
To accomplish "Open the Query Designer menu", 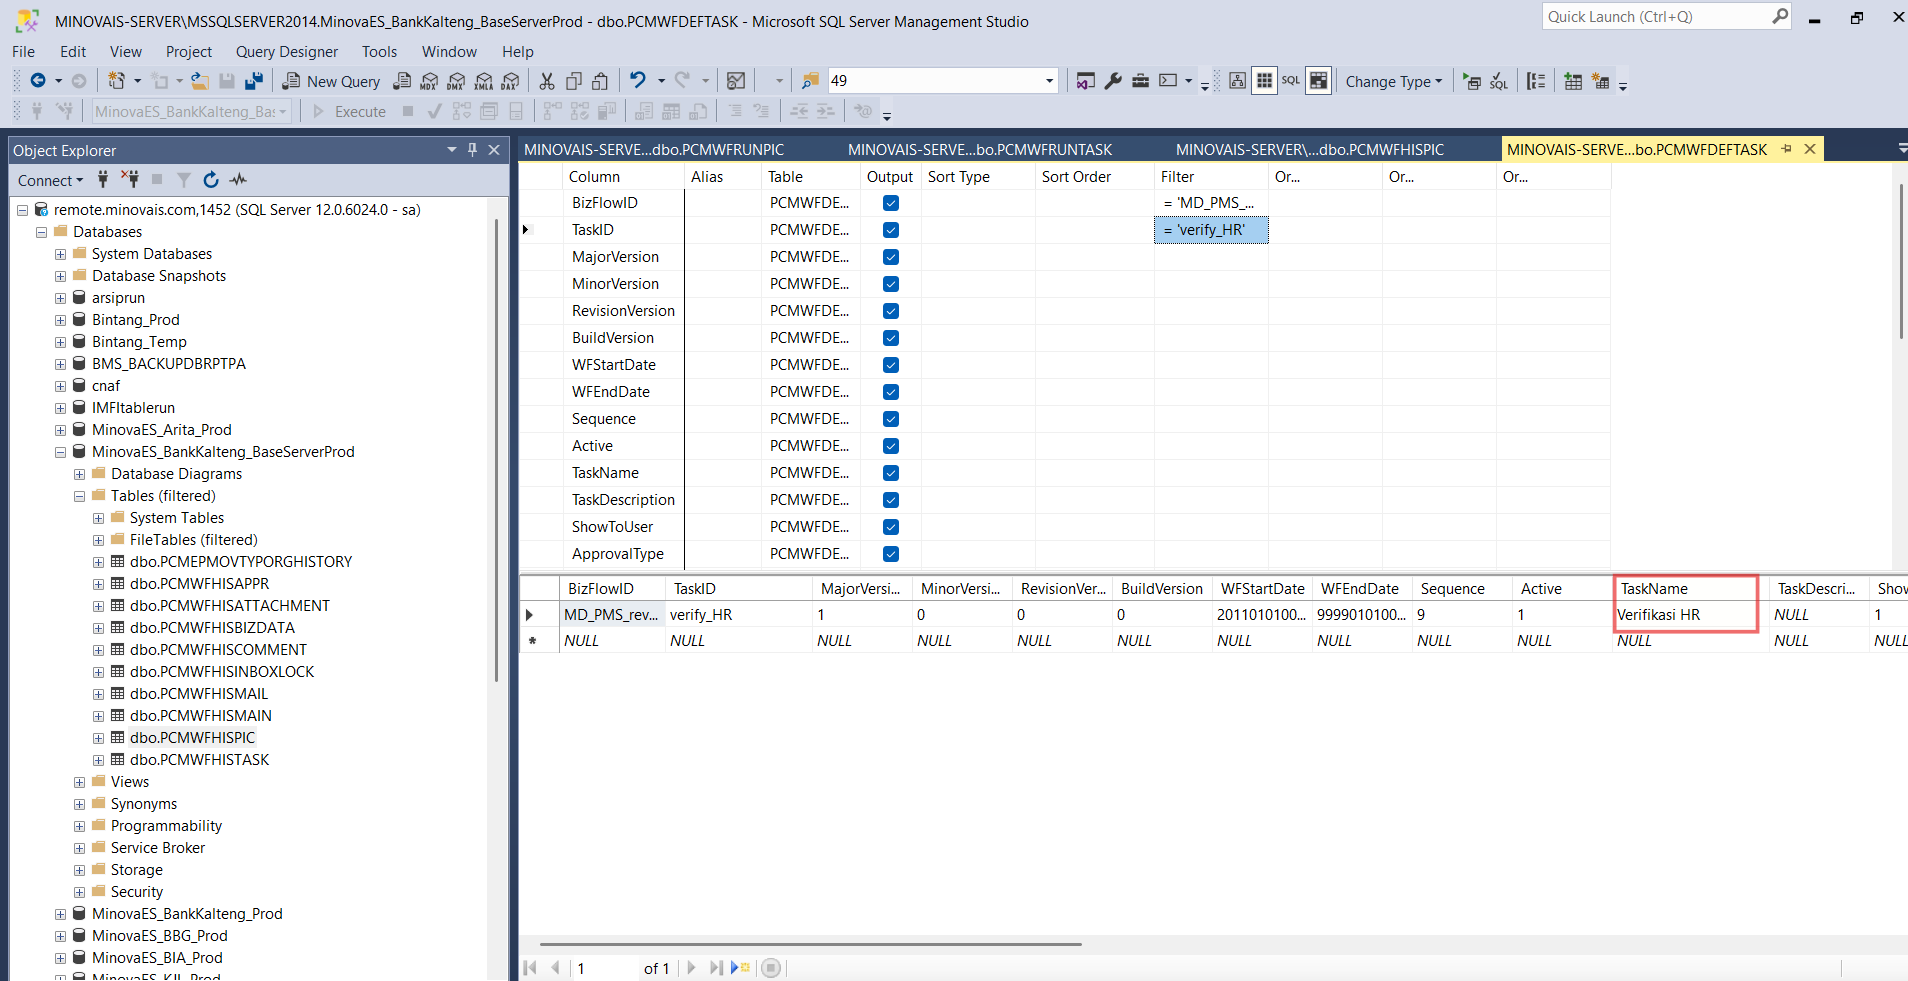I will [287, 52].
